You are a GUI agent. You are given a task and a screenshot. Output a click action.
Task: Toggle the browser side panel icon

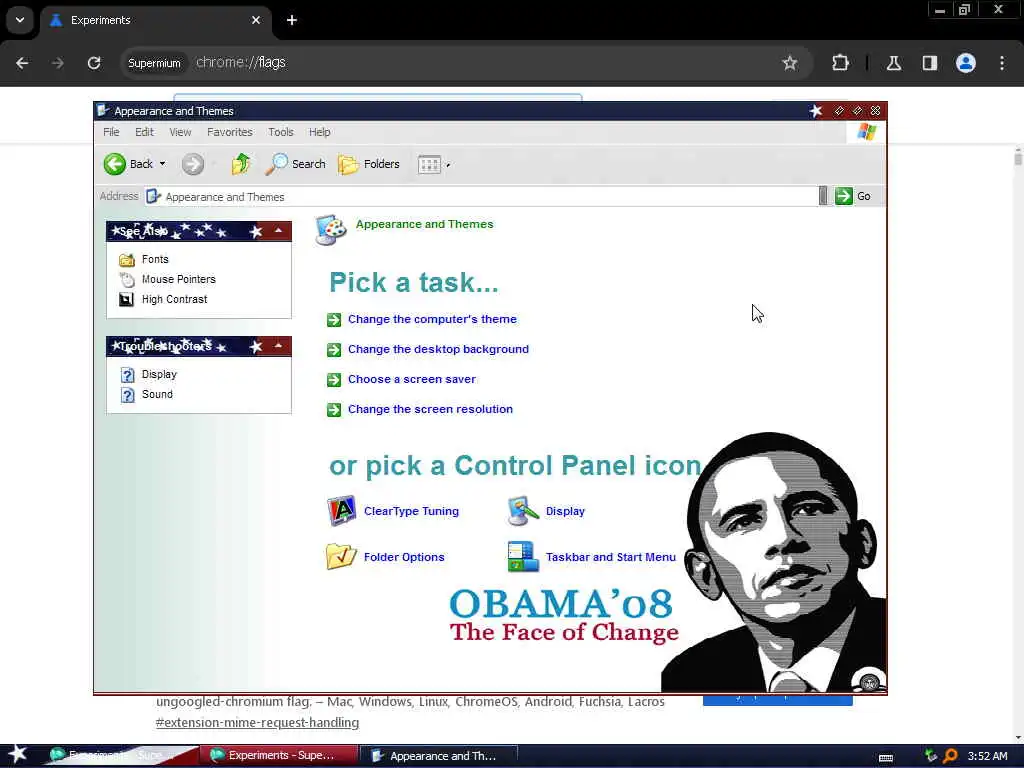pos(930,63)
